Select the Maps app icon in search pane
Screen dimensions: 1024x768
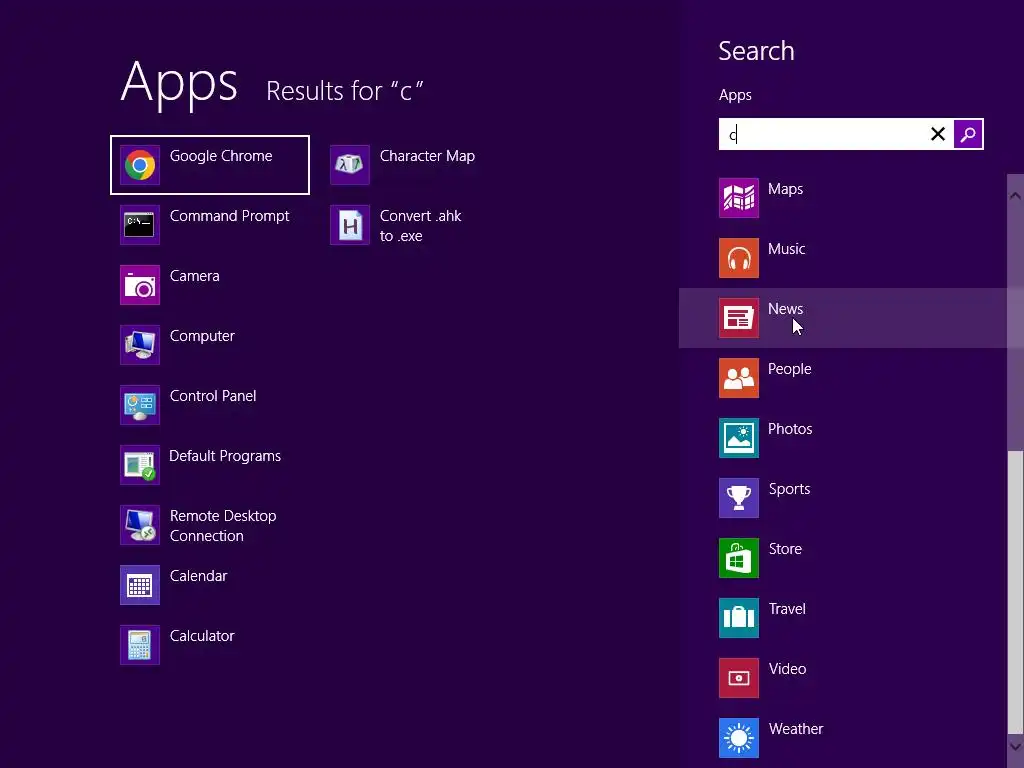click(739, 198)
